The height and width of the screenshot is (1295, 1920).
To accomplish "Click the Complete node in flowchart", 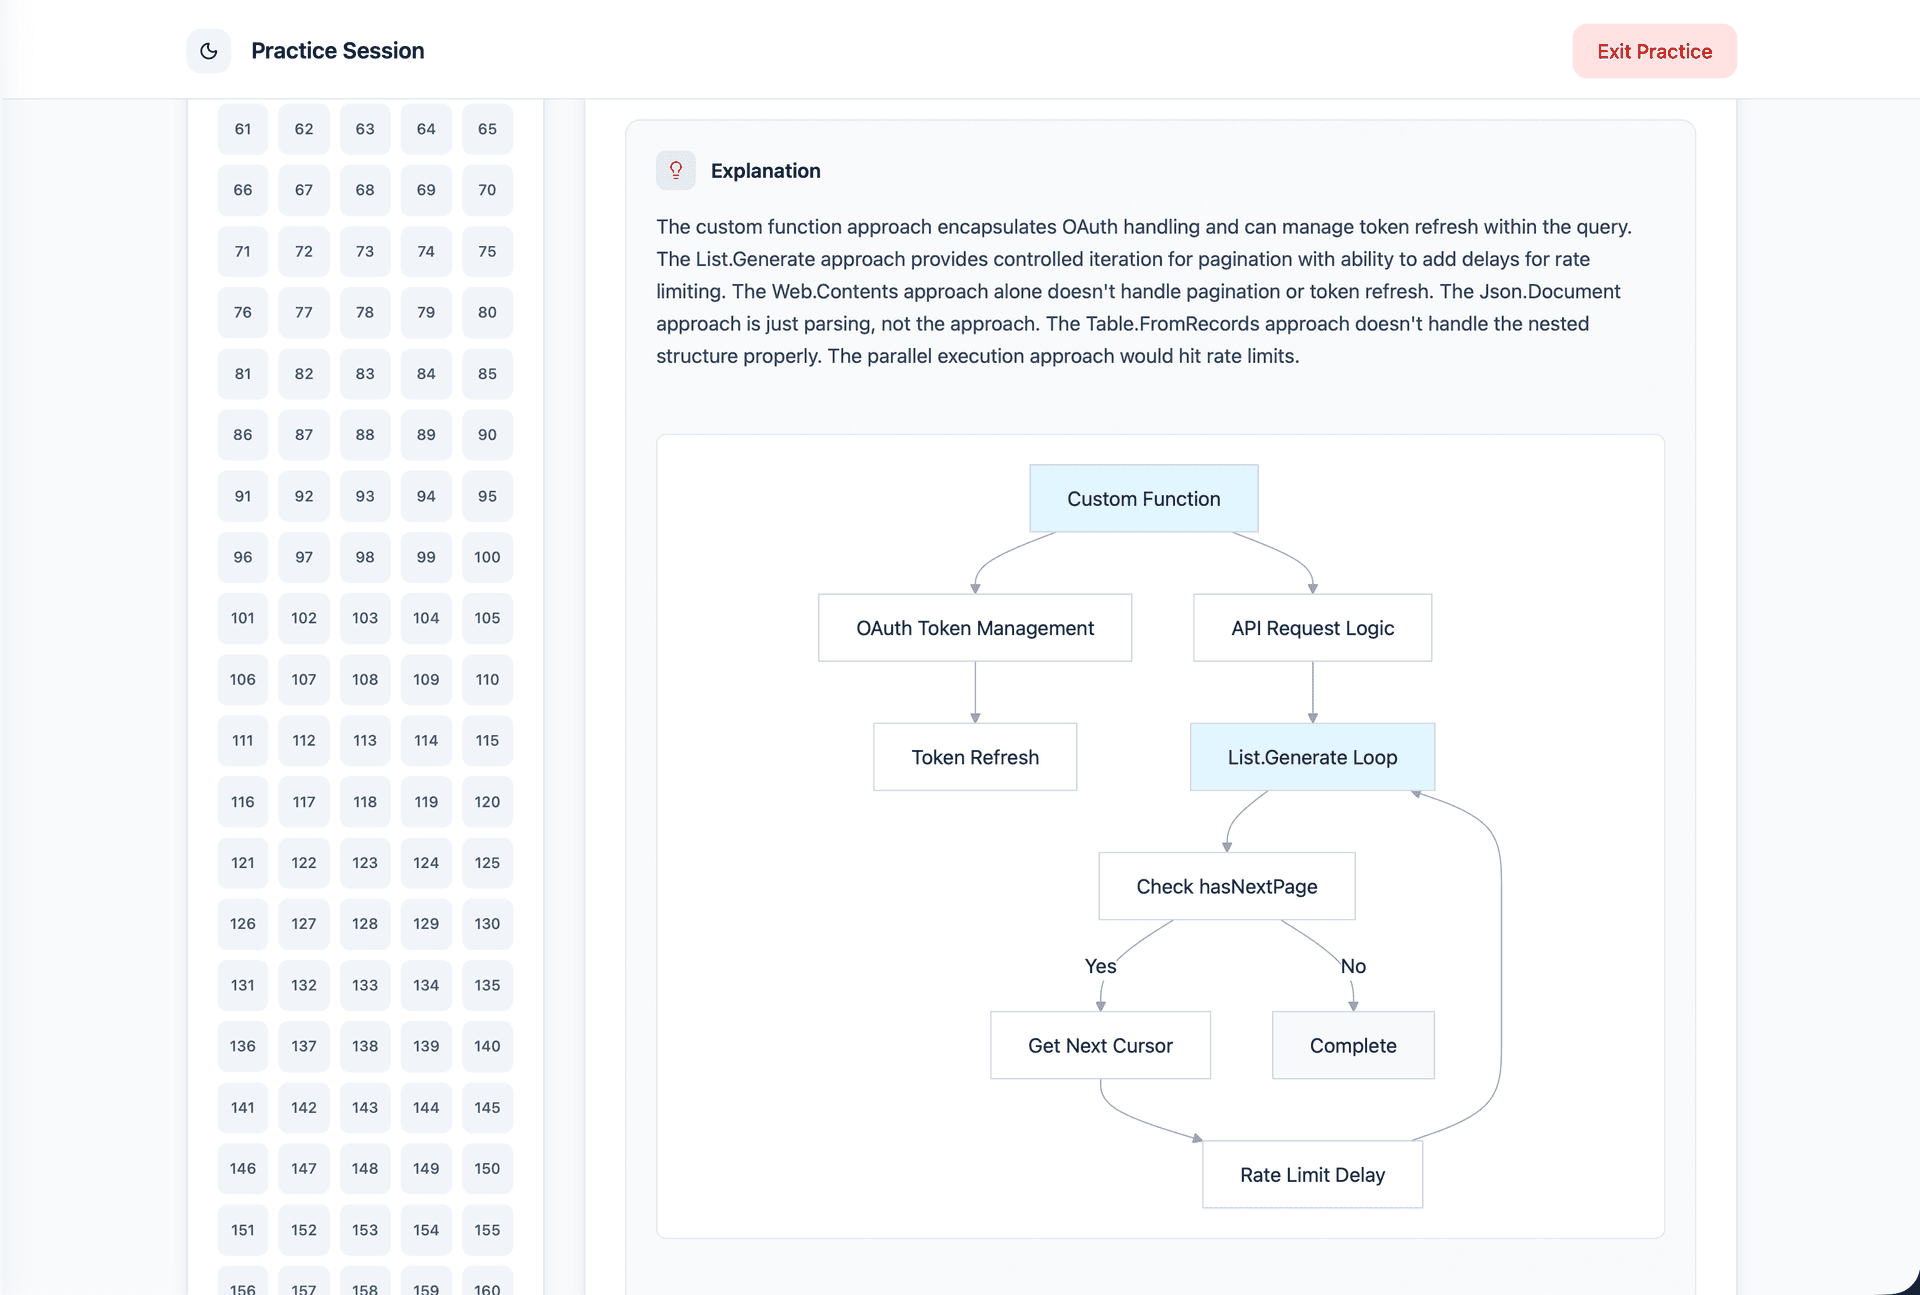I will click(1352, 1045).
